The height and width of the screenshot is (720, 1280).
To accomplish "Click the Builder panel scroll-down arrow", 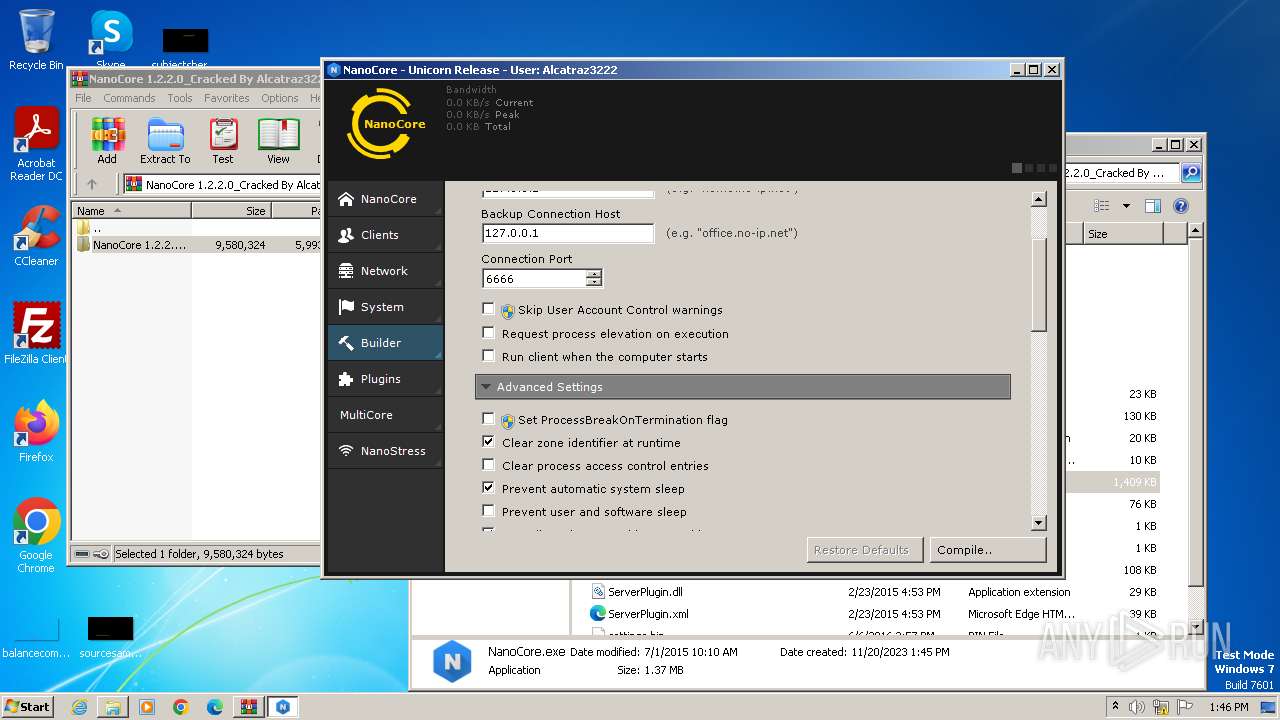I will tap(1038, 523).
